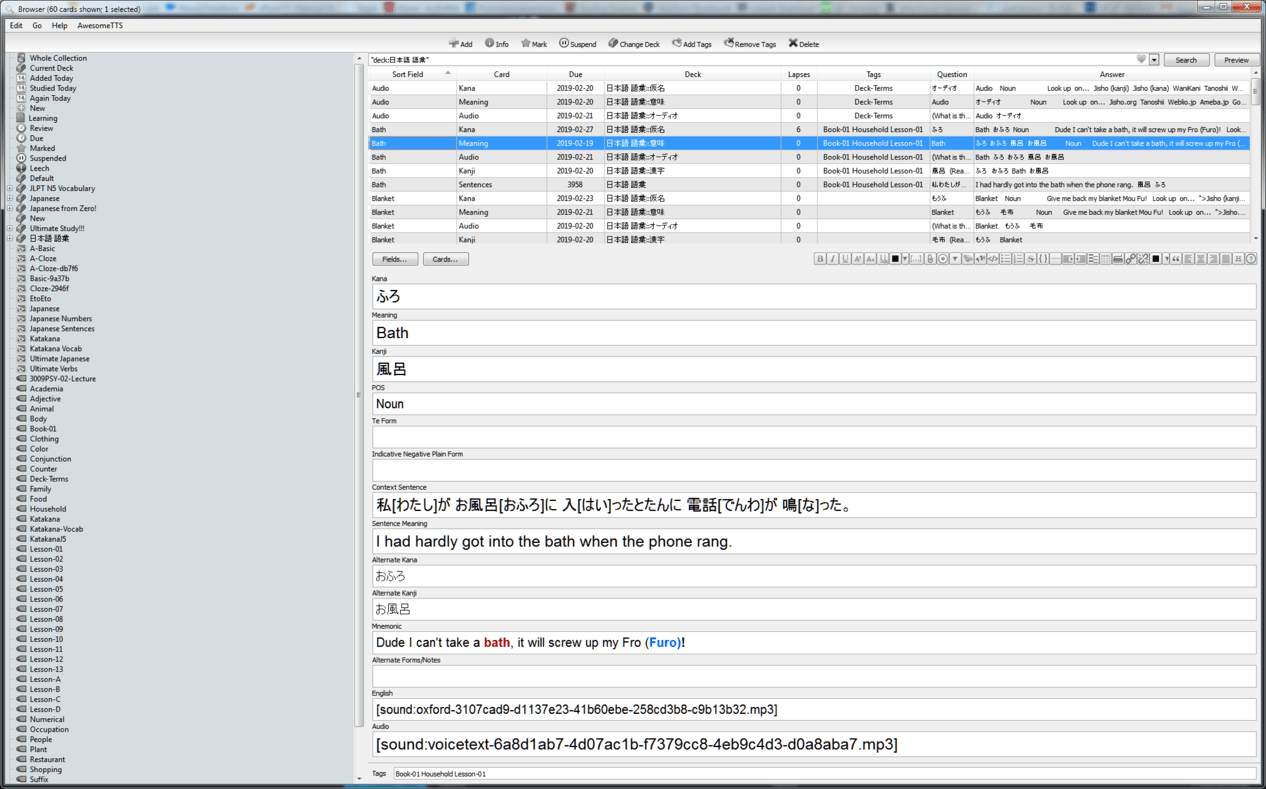Sort by the Due column header
The height and width of the screenshot is (789, 1266).
point(575,74)
